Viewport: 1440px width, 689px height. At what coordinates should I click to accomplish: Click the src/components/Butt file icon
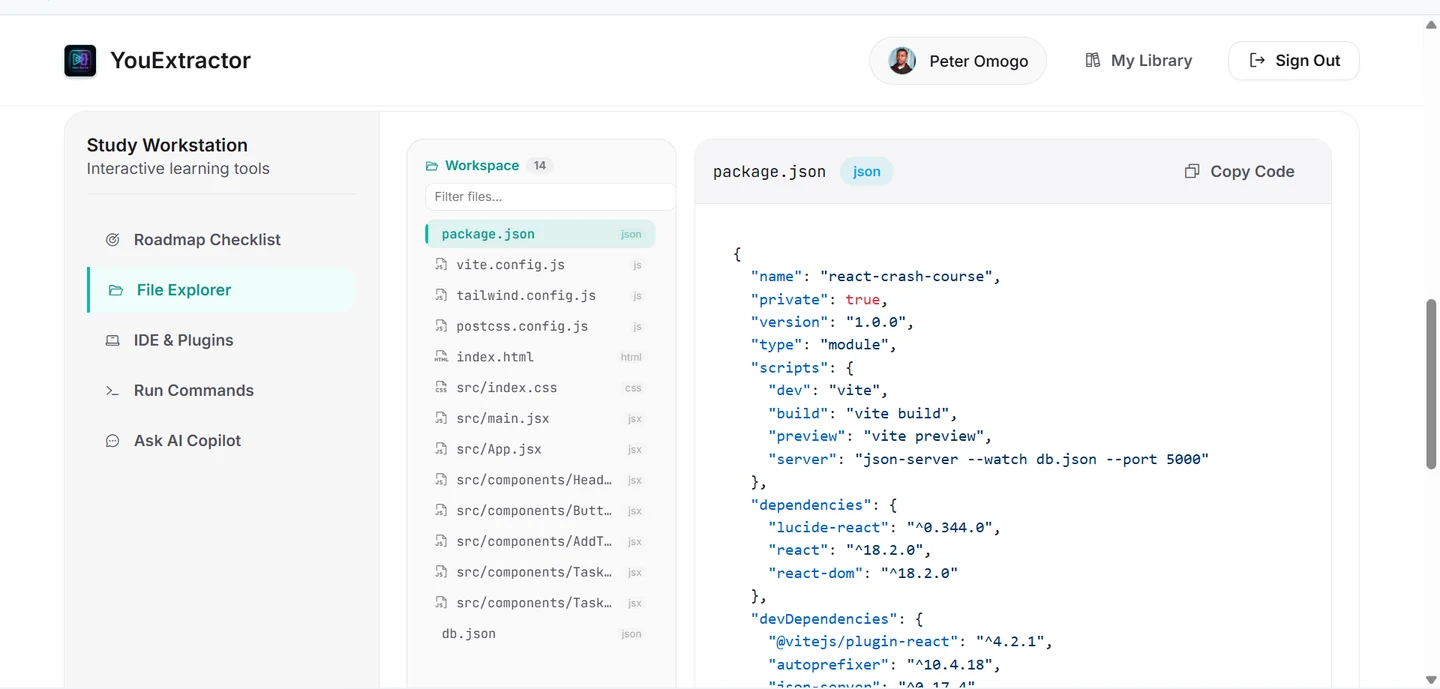coord(441,511)
